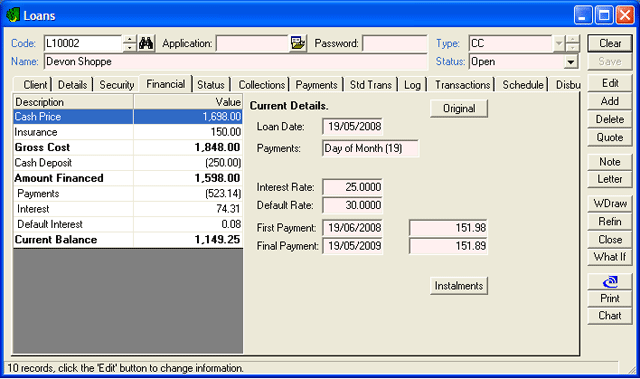This screenshot has height=379, width=640.
Task: Click the Description column header
Action: (x=73, y=102)
